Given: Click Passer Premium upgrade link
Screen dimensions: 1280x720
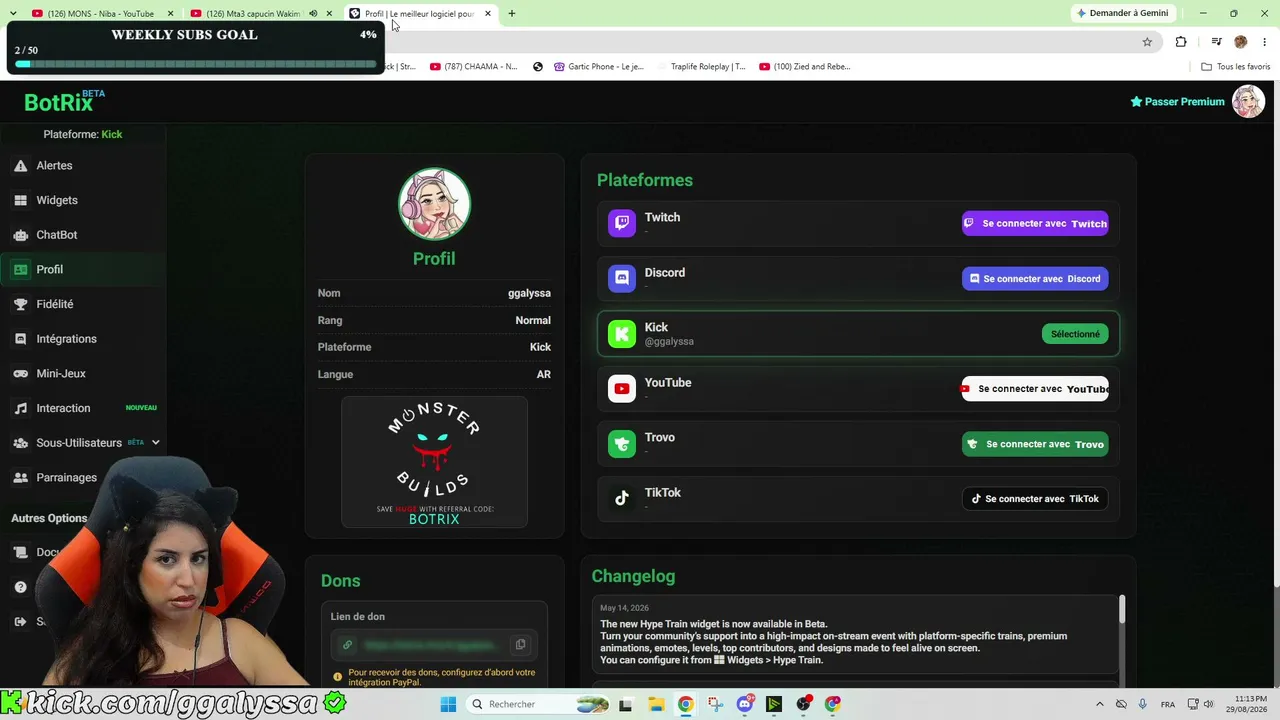Looking at the screenshot, I should [1177, 102].
